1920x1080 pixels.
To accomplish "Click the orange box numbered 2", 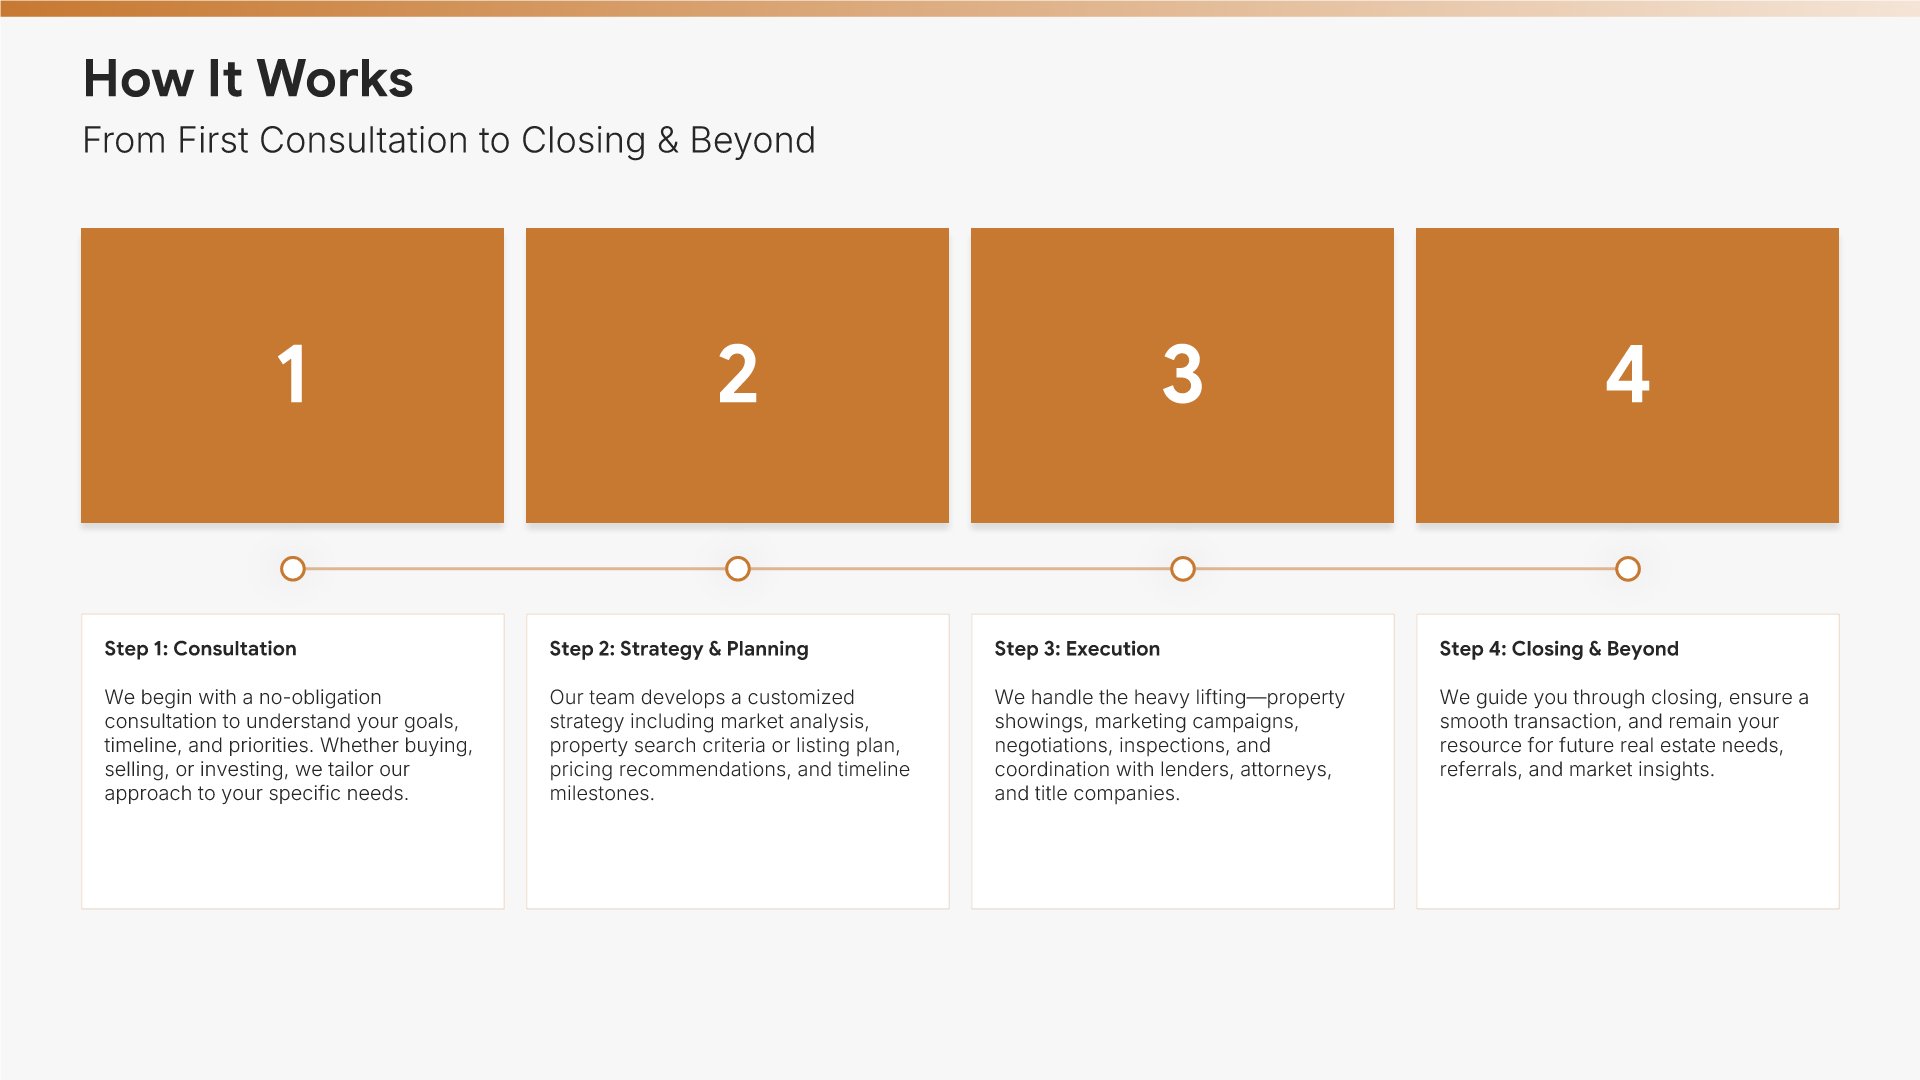I will [x=737, y=375].
